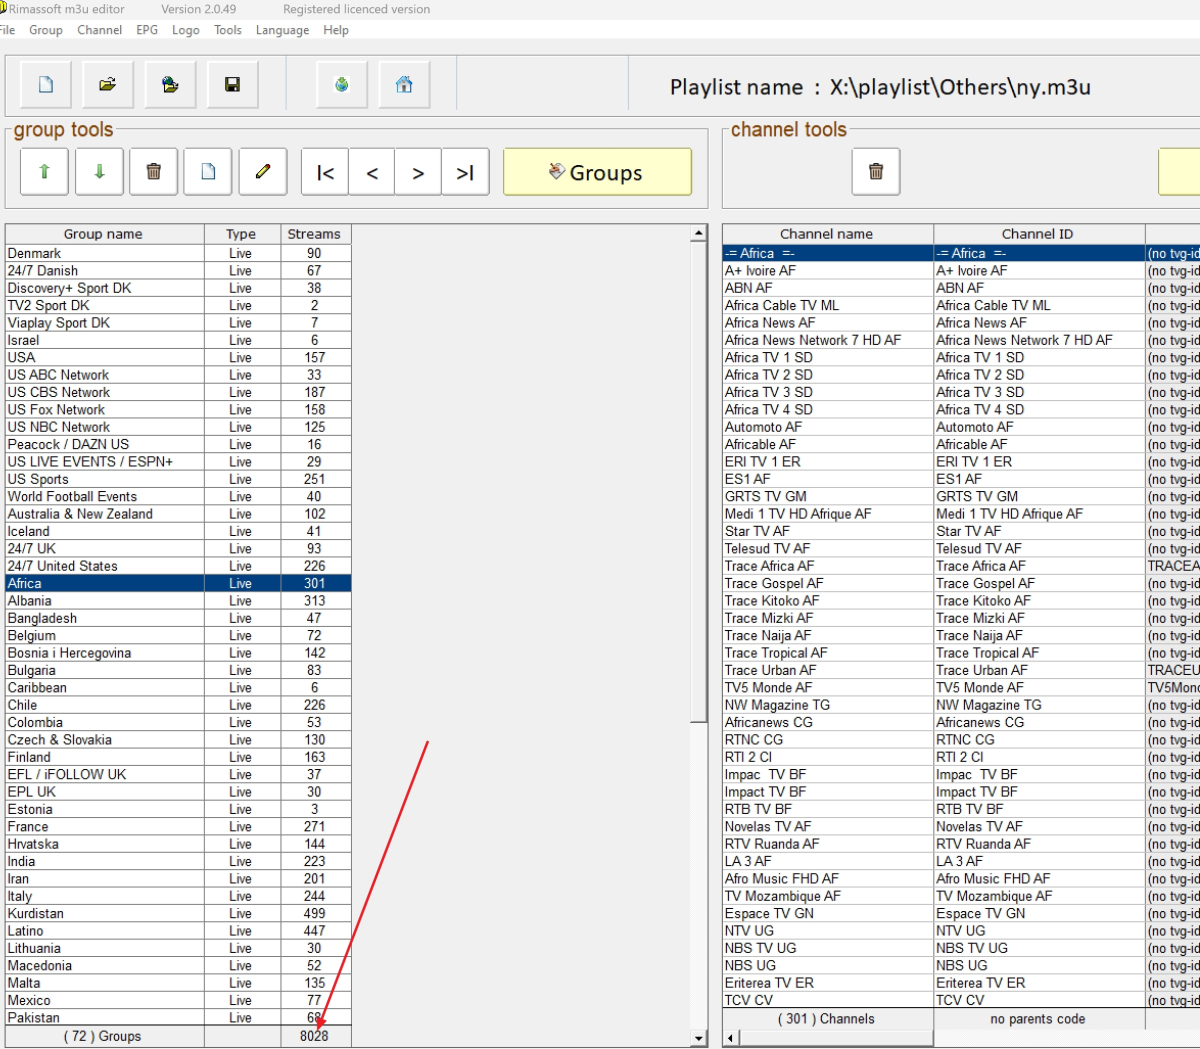Viewport: 1200px width, 1049px height.
Task: Click the home icon in toolbar
Action: [404, 85]
